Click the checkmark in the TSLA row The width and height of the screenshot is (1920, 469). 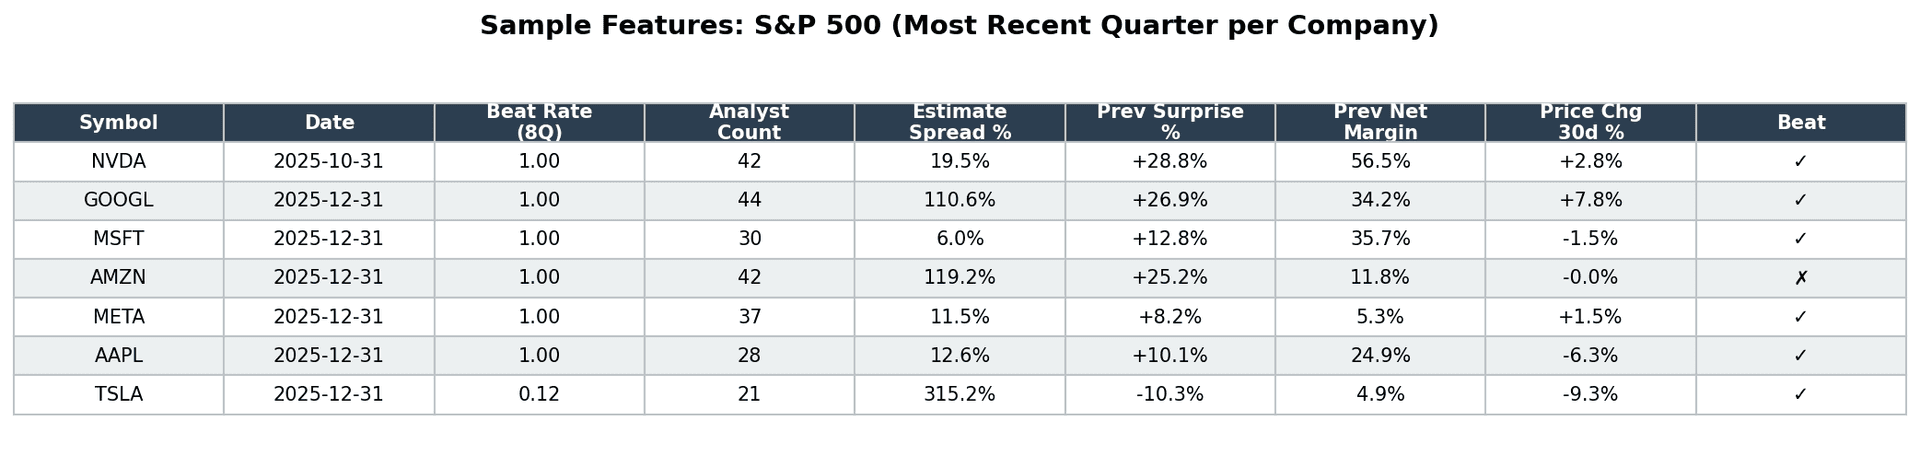(x=1800, y=395)
